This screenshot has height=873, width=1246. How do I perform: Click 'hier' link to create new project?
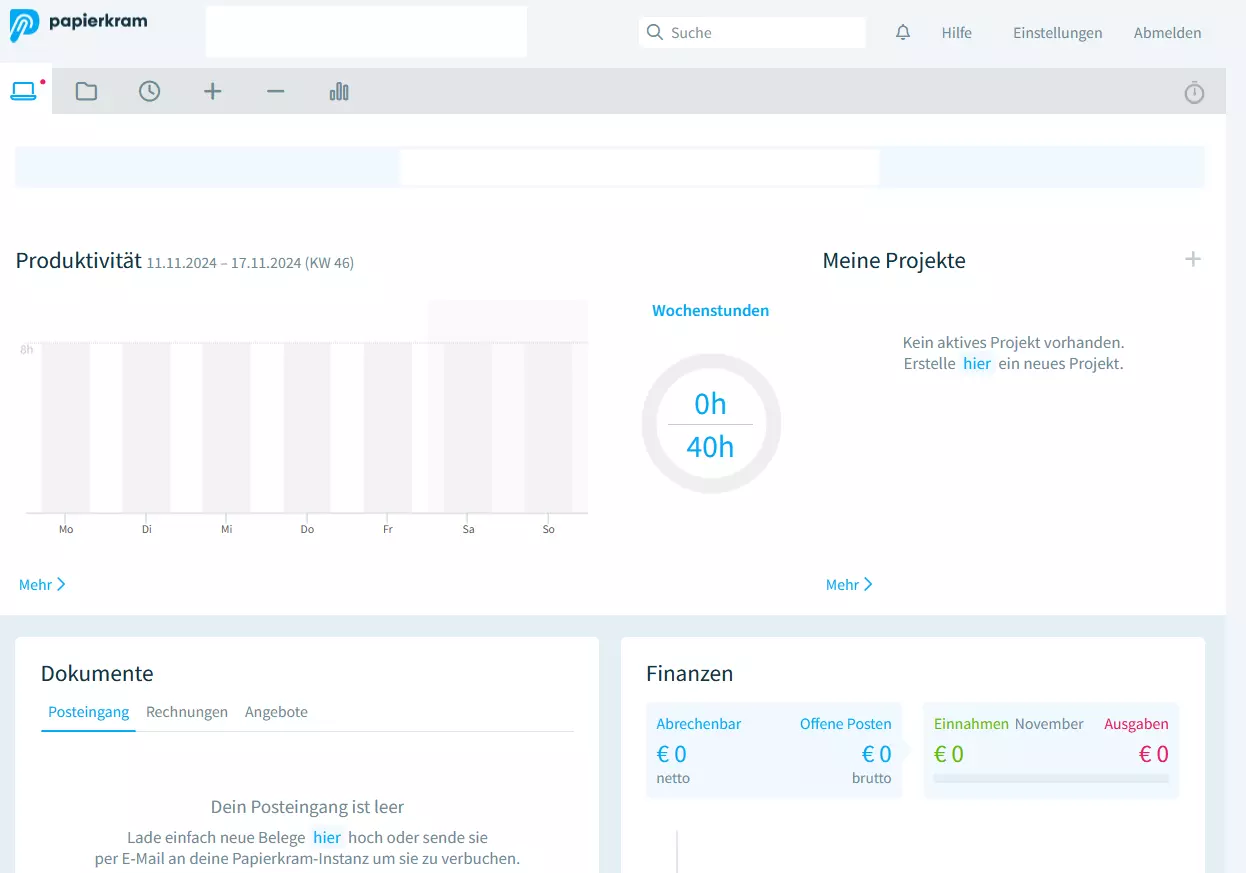976,364
